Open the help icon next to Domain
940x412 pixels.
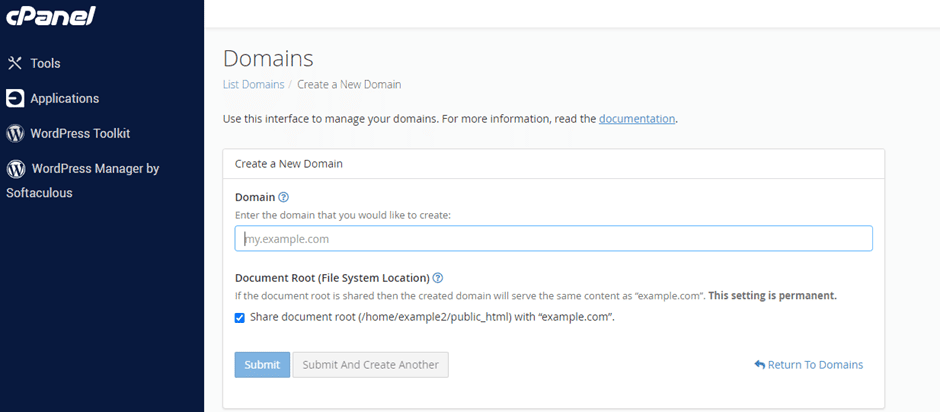coord(284,197)
